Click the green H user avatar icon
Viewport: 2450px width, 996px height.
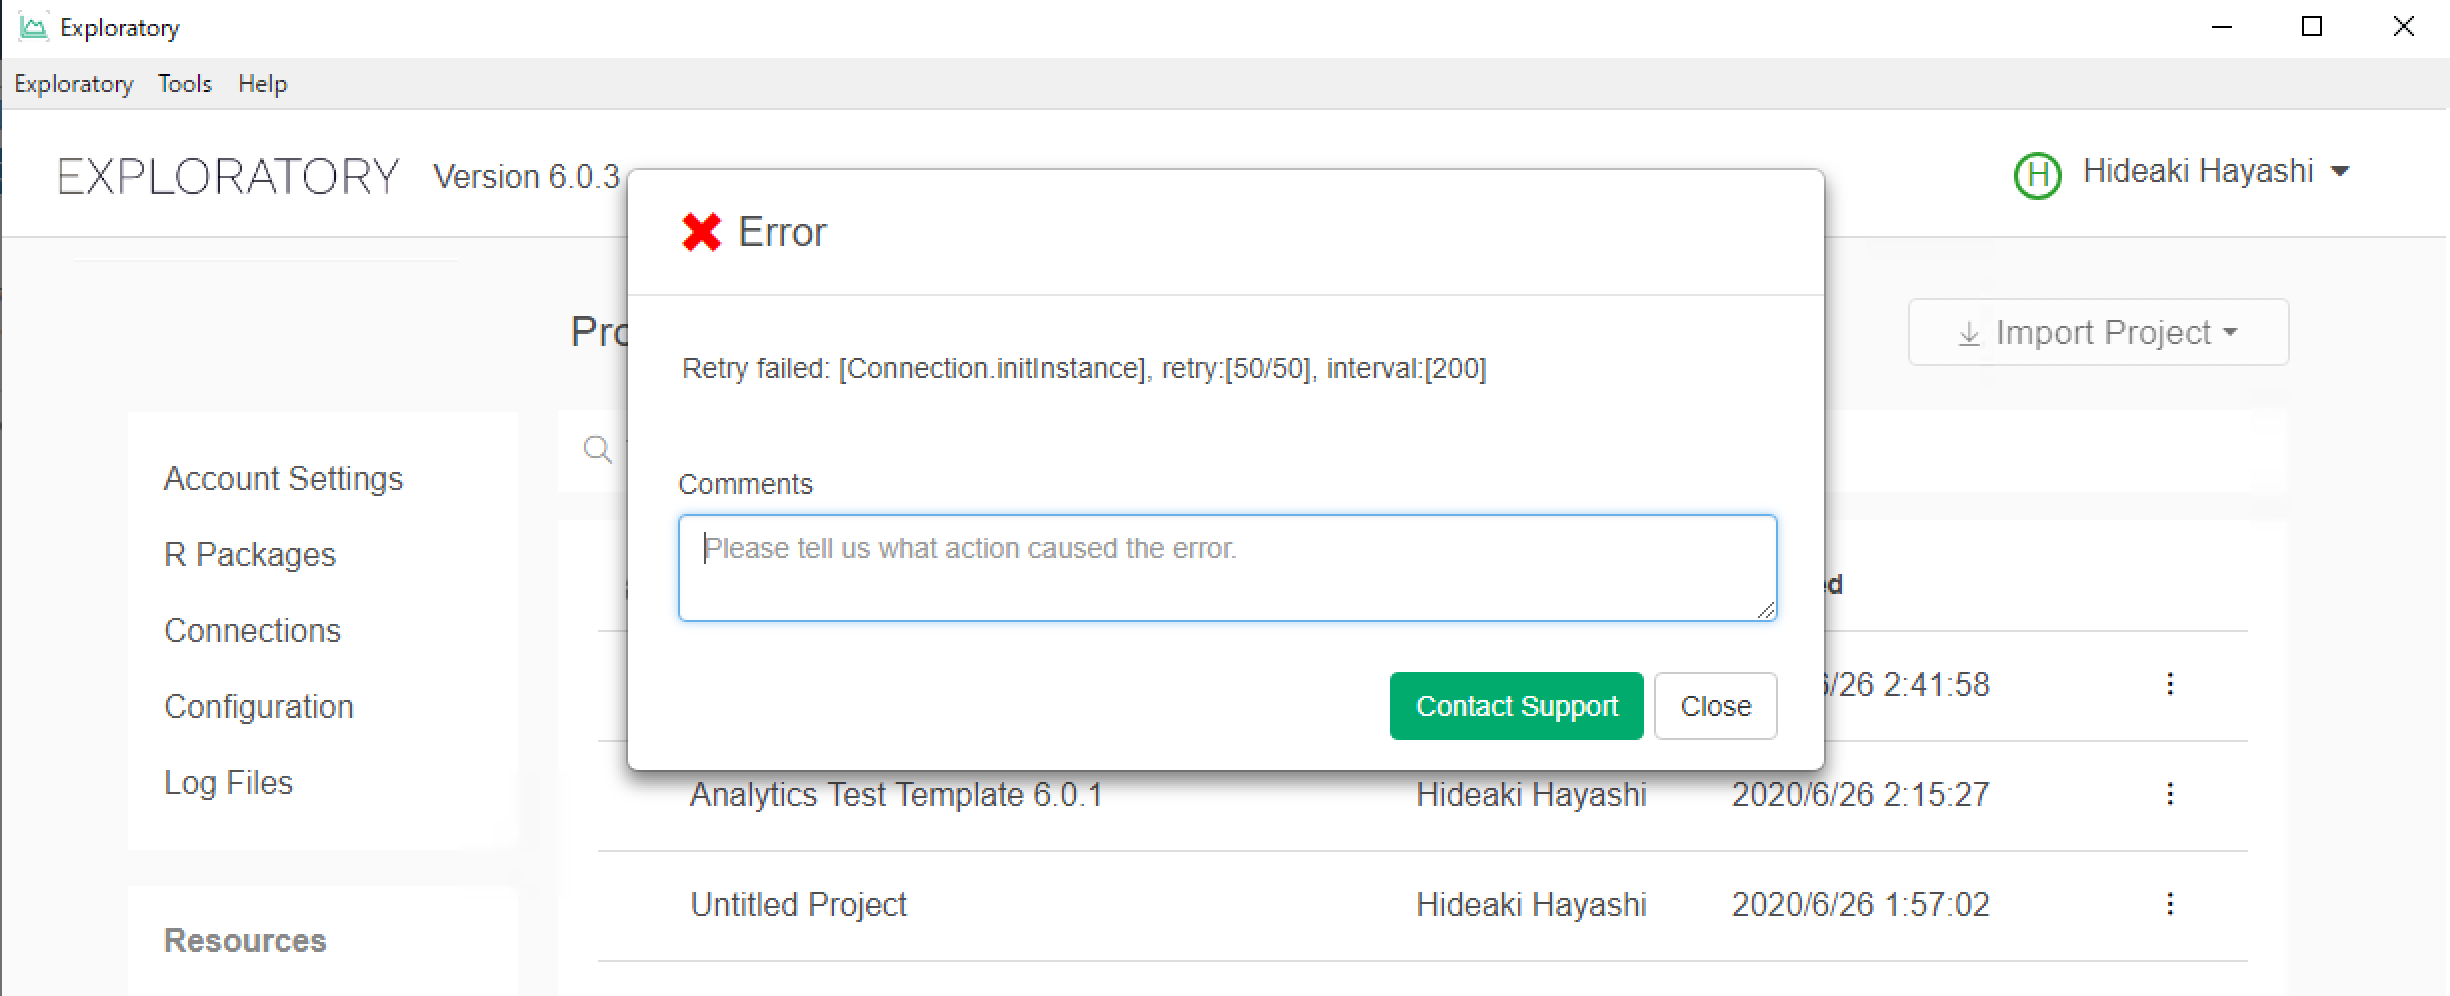pyautogui.click(x=2037, y=175)
